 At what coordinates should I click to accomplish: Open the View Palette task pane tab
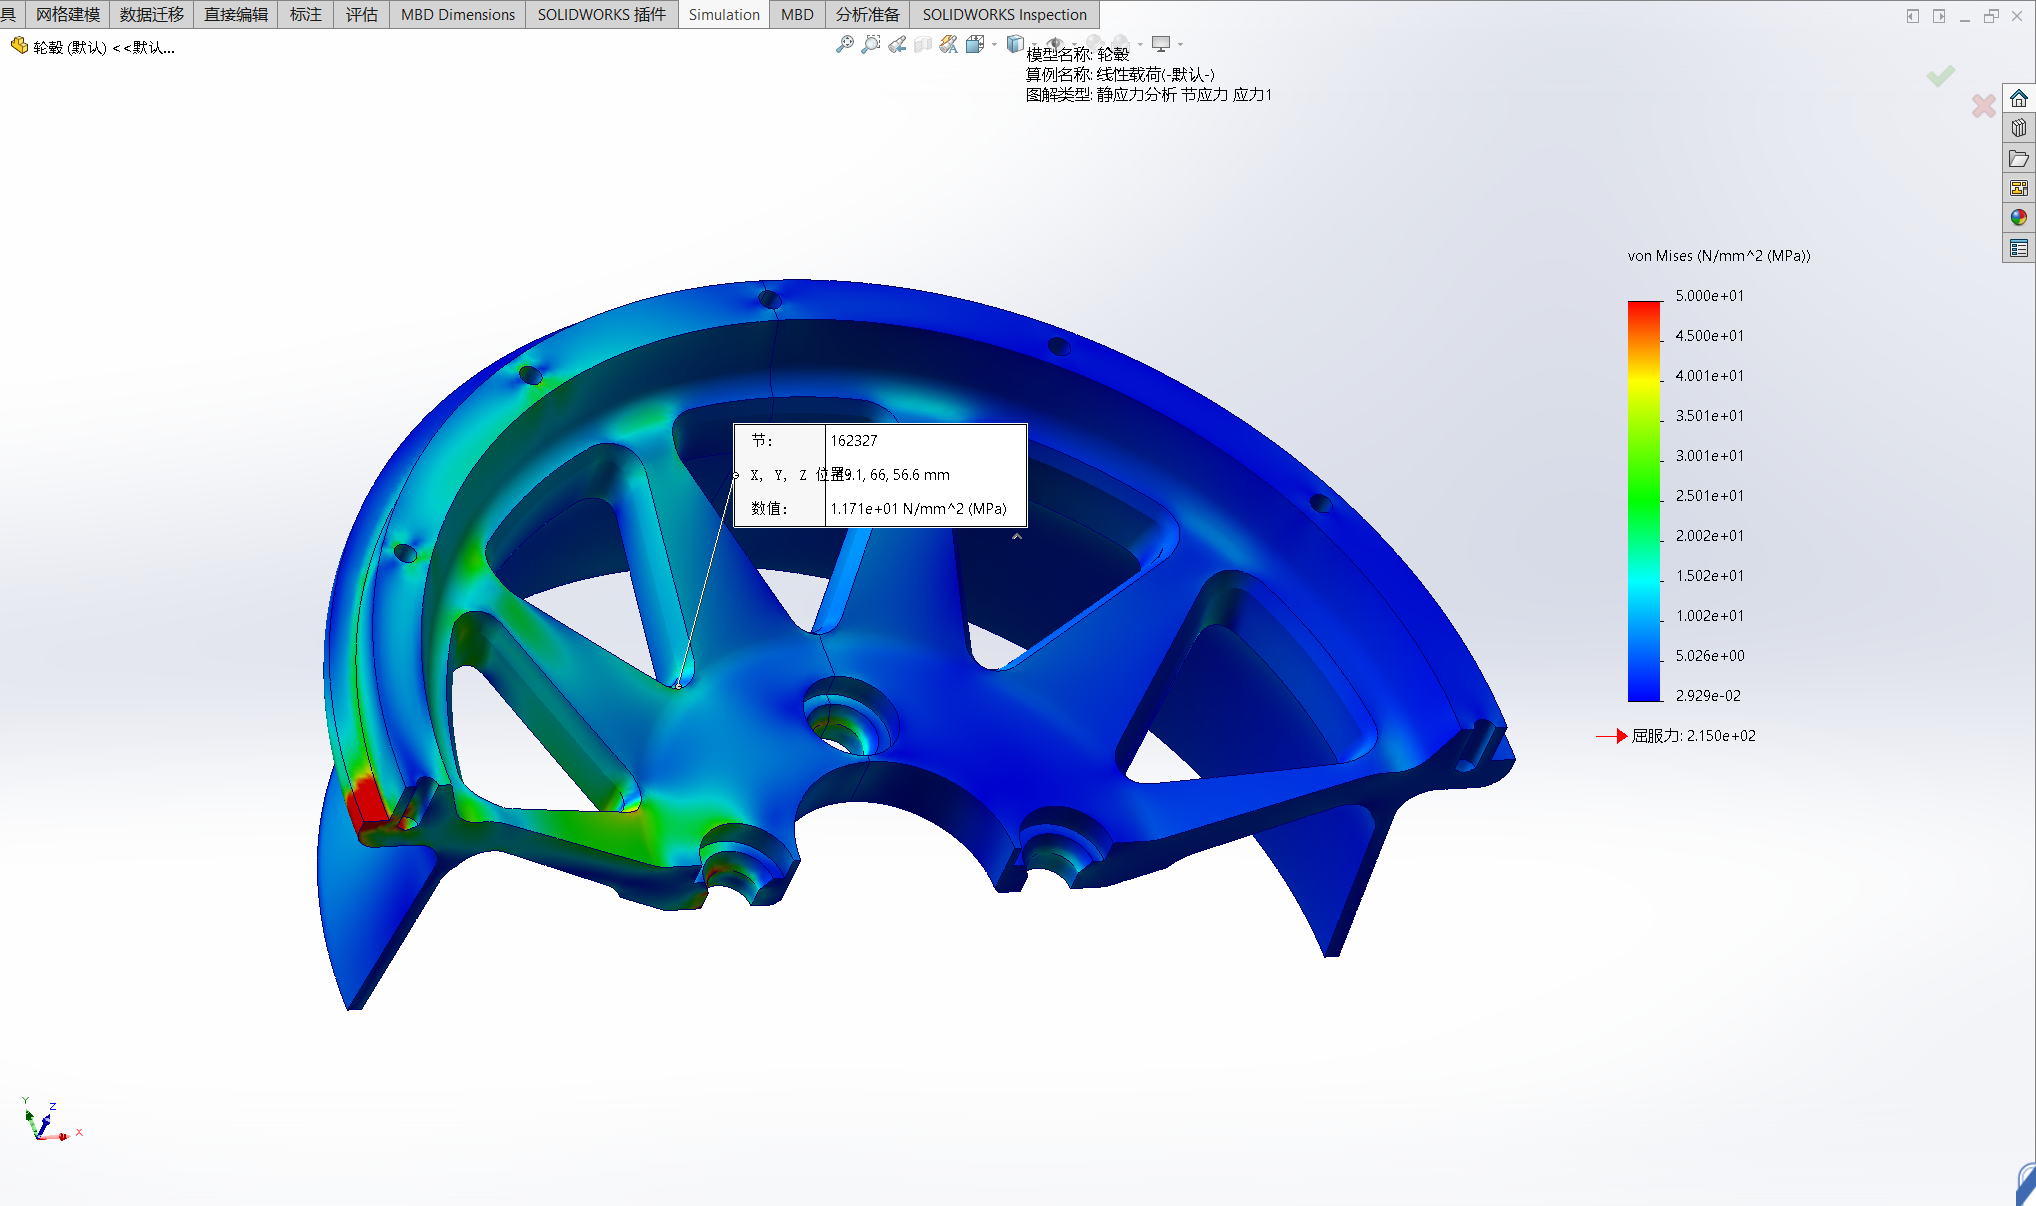point(2019,188)
